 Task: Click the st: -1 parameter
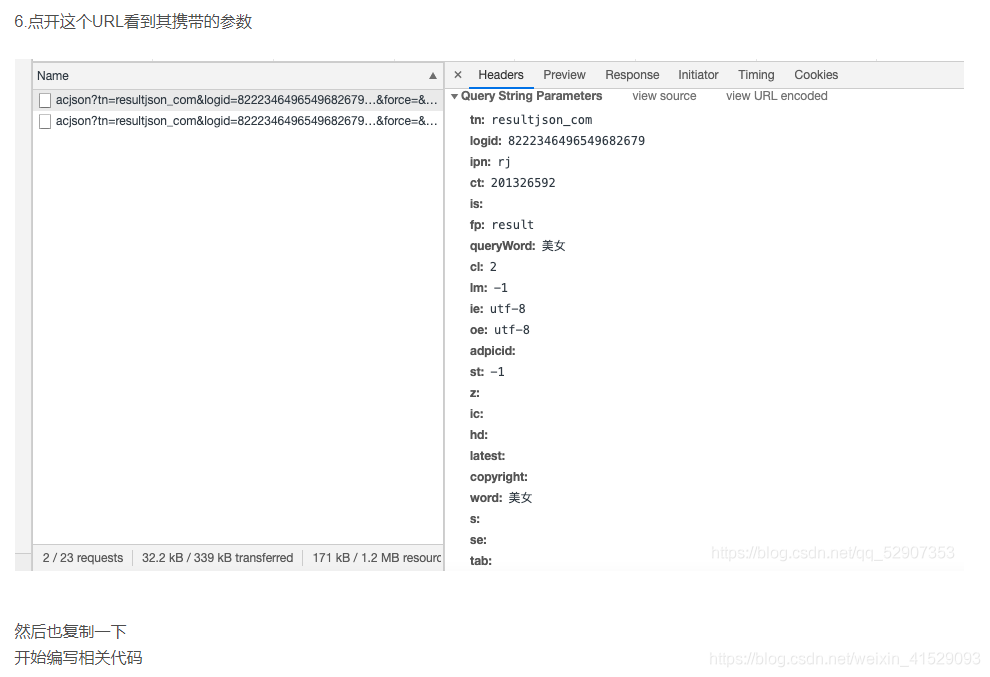click(487, 372)
